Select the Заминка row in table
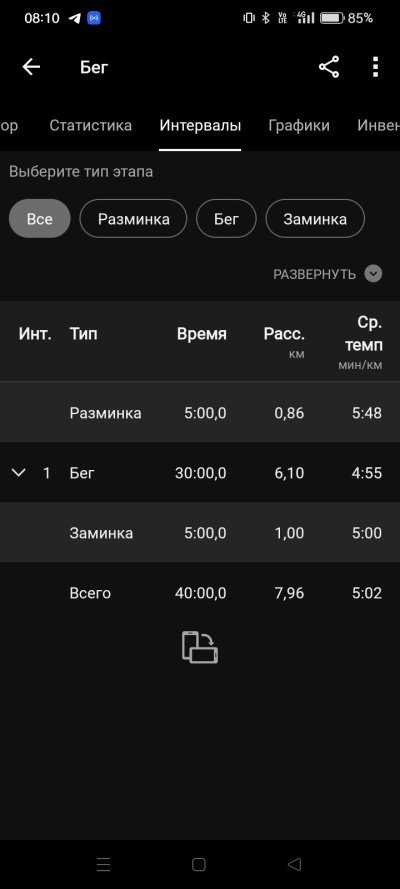The image size is (400, 889). [x=200, y=532]
